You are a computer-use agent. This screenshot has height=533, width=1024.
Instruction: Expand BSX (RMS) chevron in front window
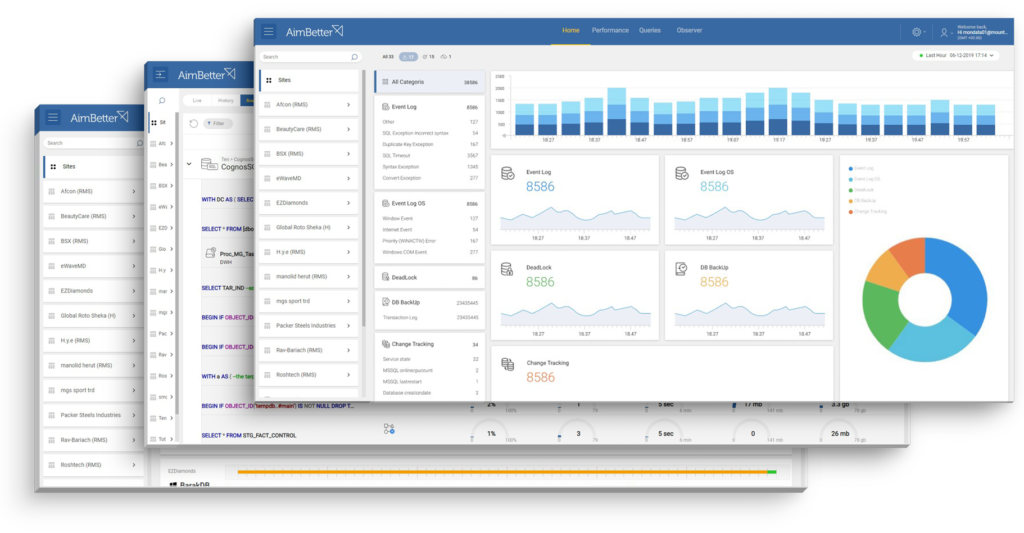tap(348, 153)
